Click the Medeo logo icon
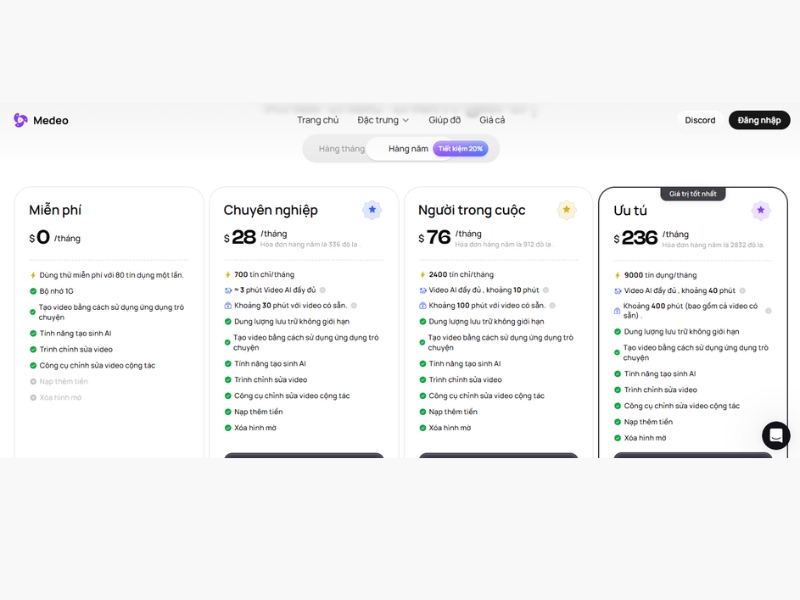 click(20, 120)
